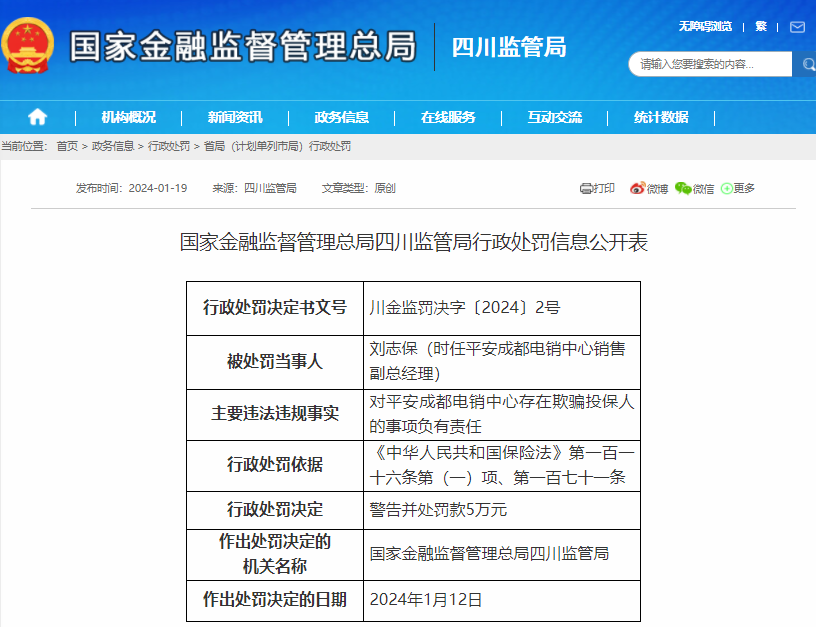The image size is (816, 627).
Task: Click breadcrumb 首页 link
Action: point(67,146)
